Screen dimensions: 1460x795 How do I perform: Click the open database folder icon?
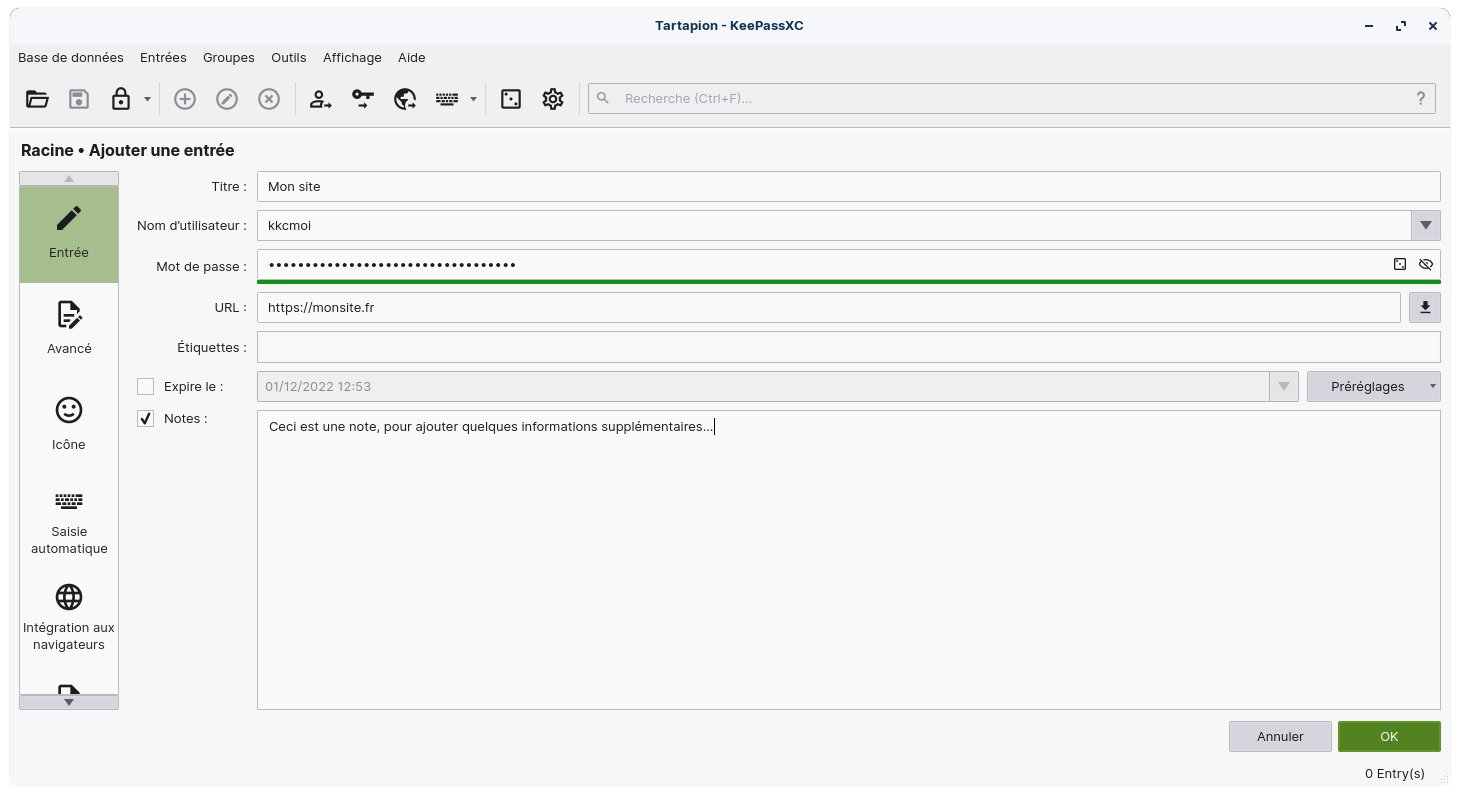click(37, 98)
